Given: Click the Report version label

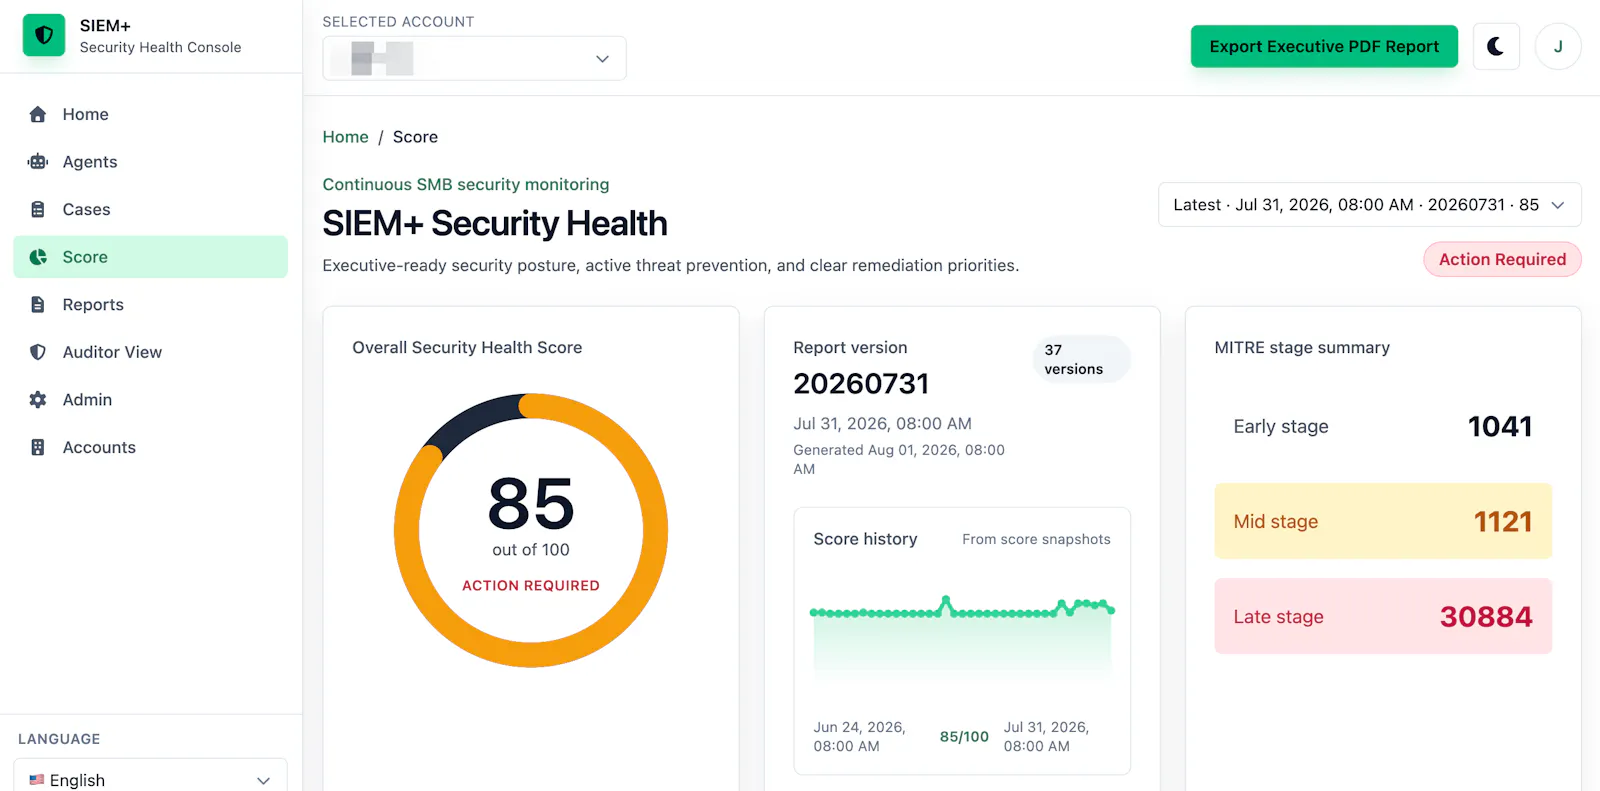Looking at the screenshot, I should [x=850, y=348].
